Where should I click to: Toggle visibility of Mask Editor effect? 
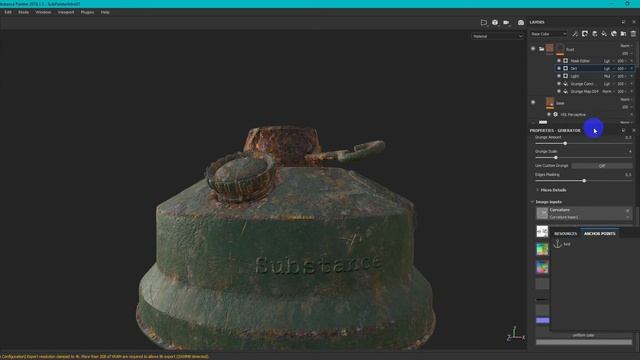pos(559,61)
